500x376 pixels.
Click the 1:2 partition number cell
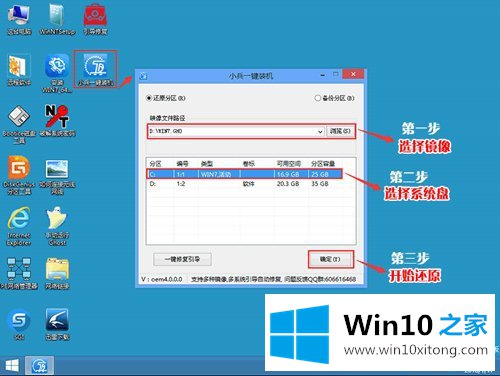click(x=181, y=184)
